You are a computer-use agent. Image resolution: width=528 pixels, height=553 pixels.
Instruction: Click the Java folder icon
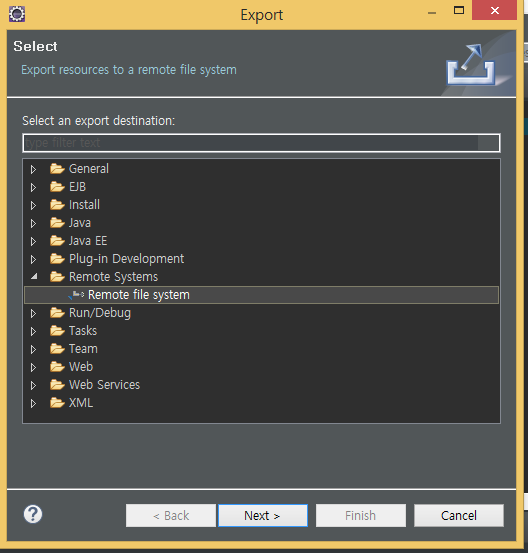[x=57, y=223]
